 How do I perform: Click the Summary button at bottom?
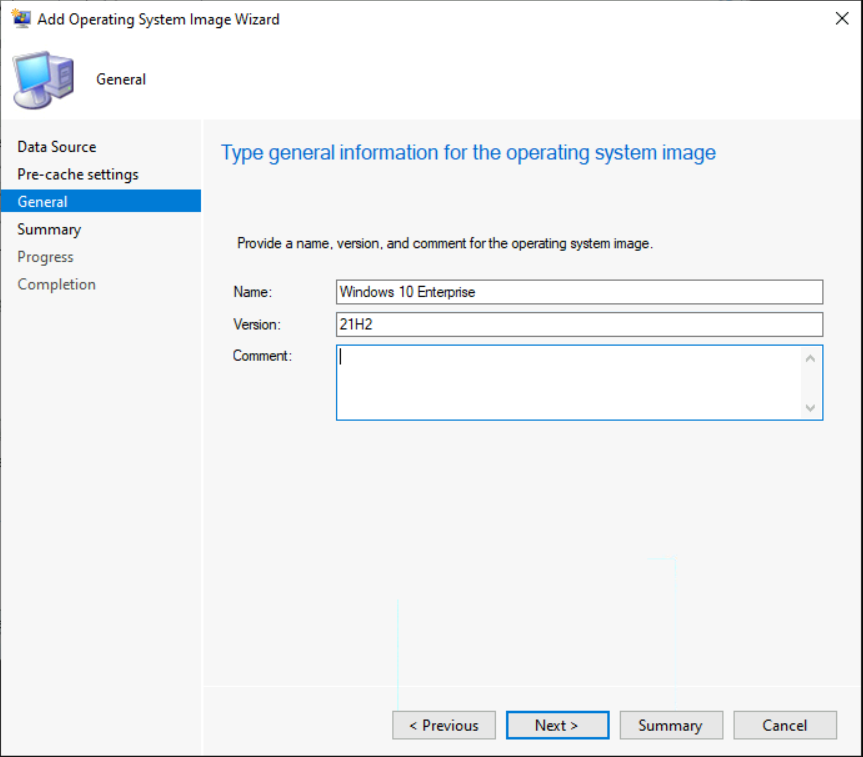671,726
